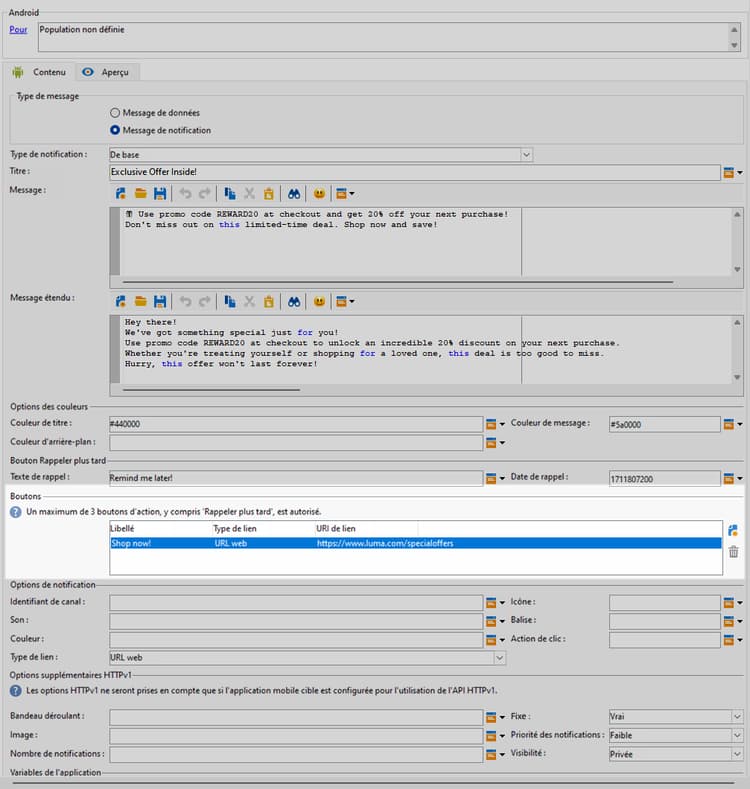This screenshot has width=750, height=789.
Task: Open personalization menu for Couleur de message
Action: (733, 424)
